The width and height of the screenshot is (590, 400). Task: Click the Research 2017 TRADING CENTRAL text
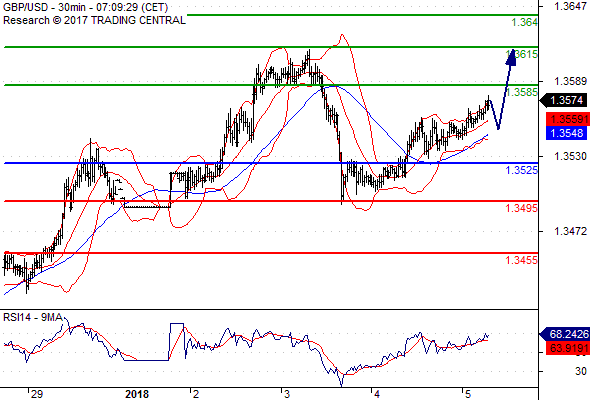click(94, 20)
